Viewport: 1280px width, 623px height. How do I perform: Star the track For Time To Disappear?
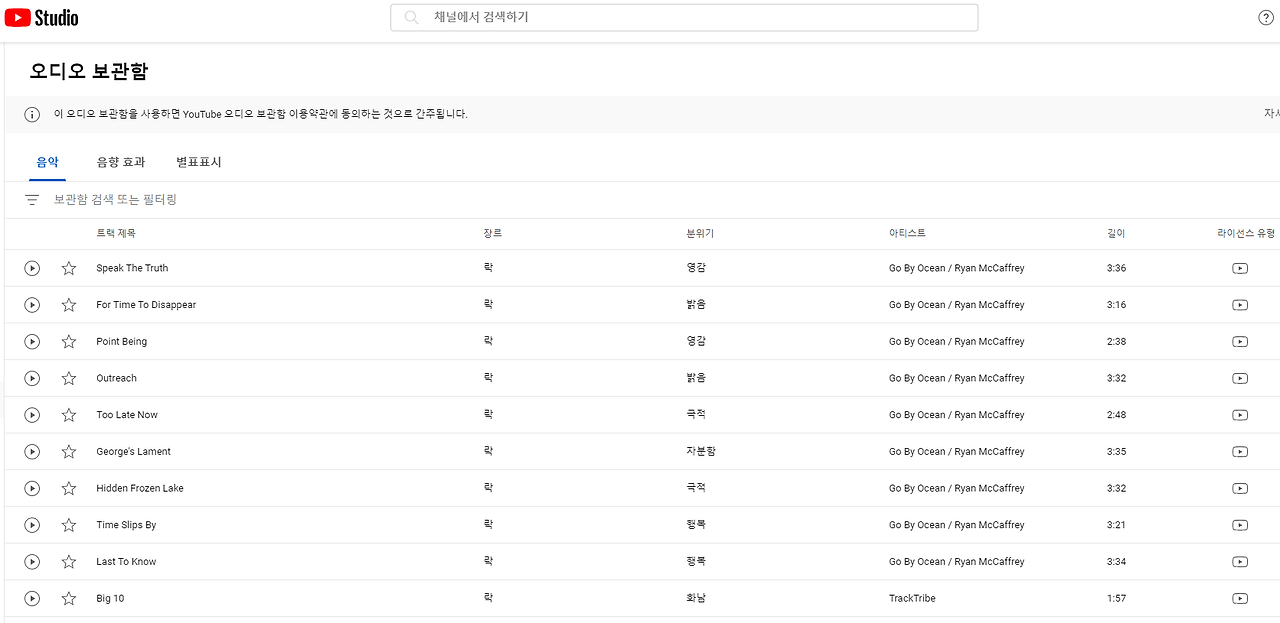(69, 305)
